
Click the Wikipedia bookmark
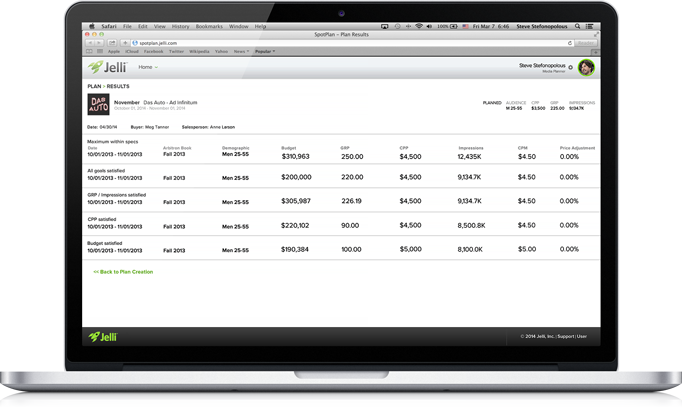click(x=199, y=51)
